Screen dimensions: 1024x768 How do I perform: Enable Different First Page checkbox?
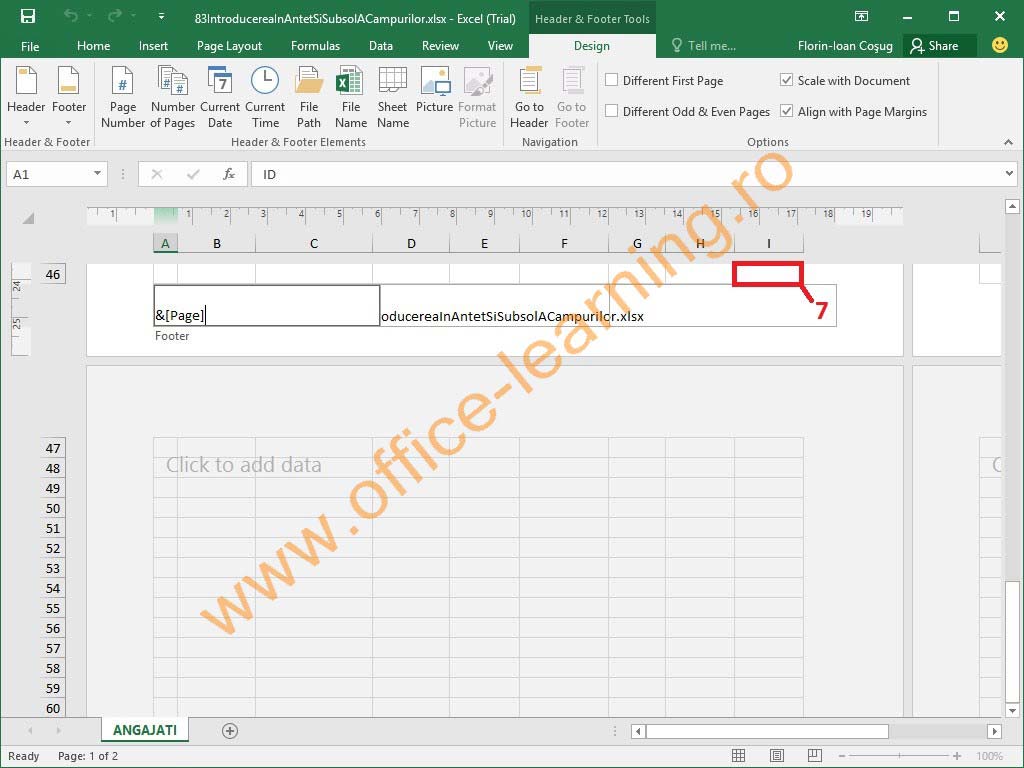click(612, 80)
